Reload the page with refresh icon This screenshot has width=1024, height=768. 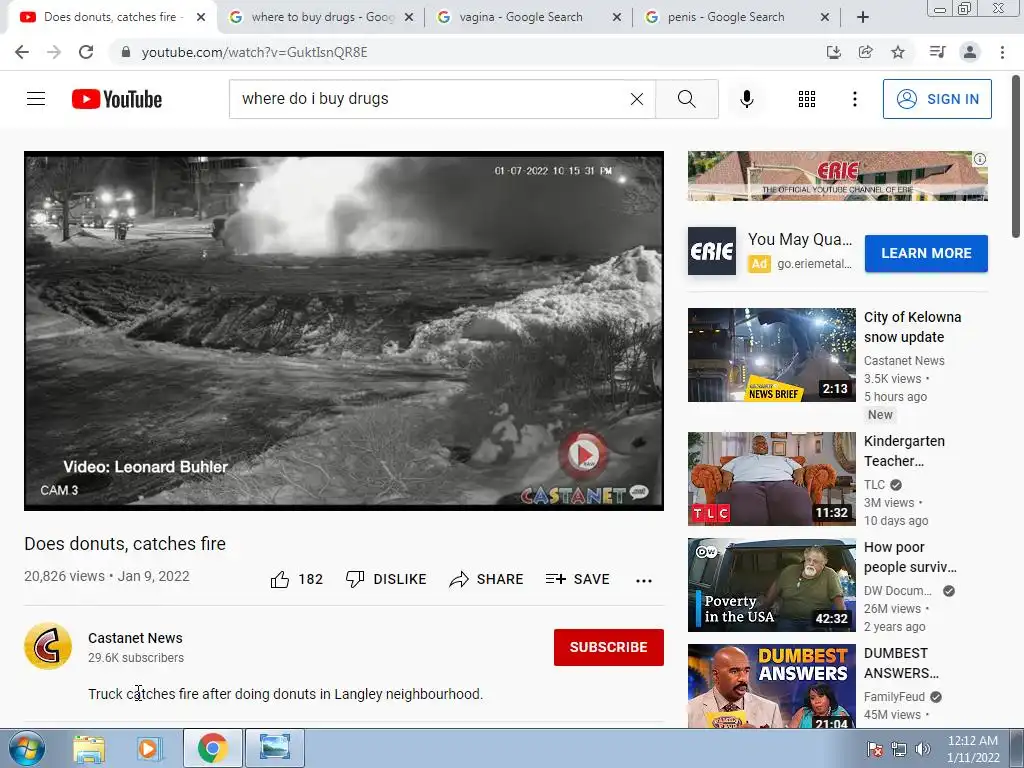[86, 52]
